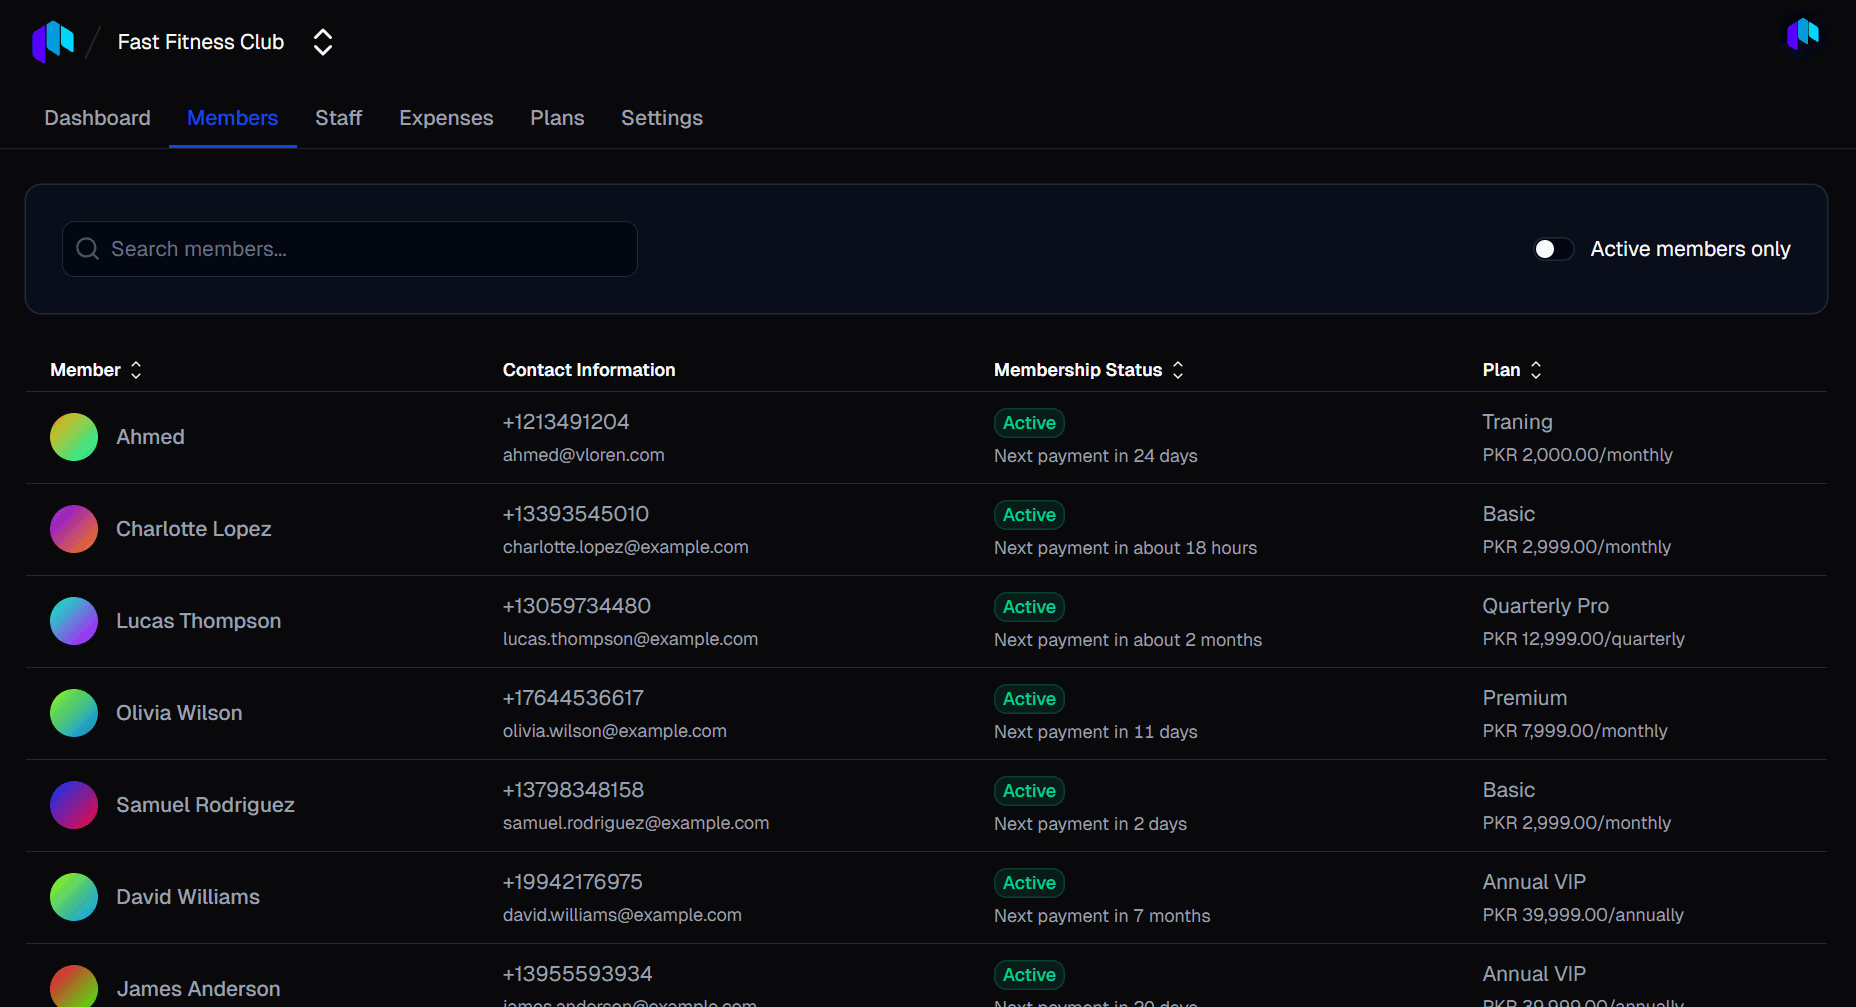1856x1007 pixels.
Task: Click the ahmed@vloren.com email address
Action: point(583,455)
